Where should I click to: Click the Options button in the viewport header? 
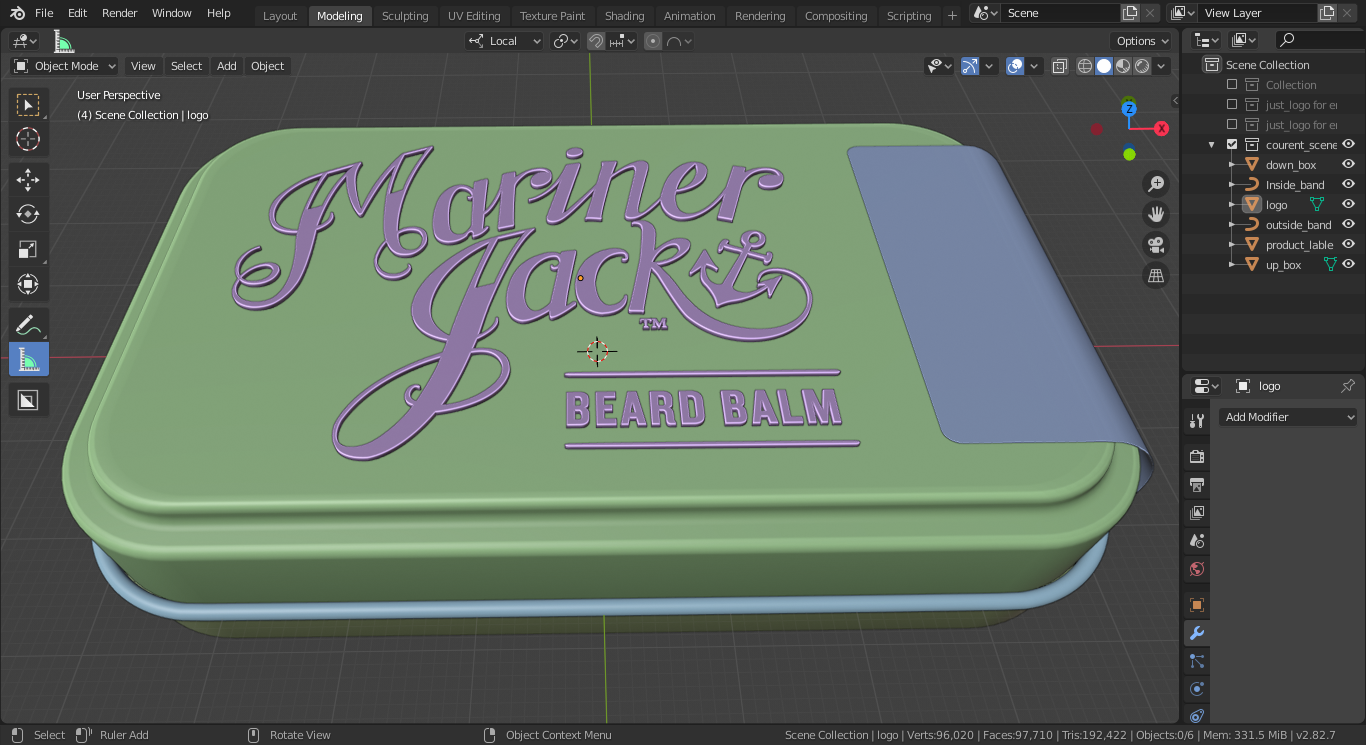[1141, 41]
